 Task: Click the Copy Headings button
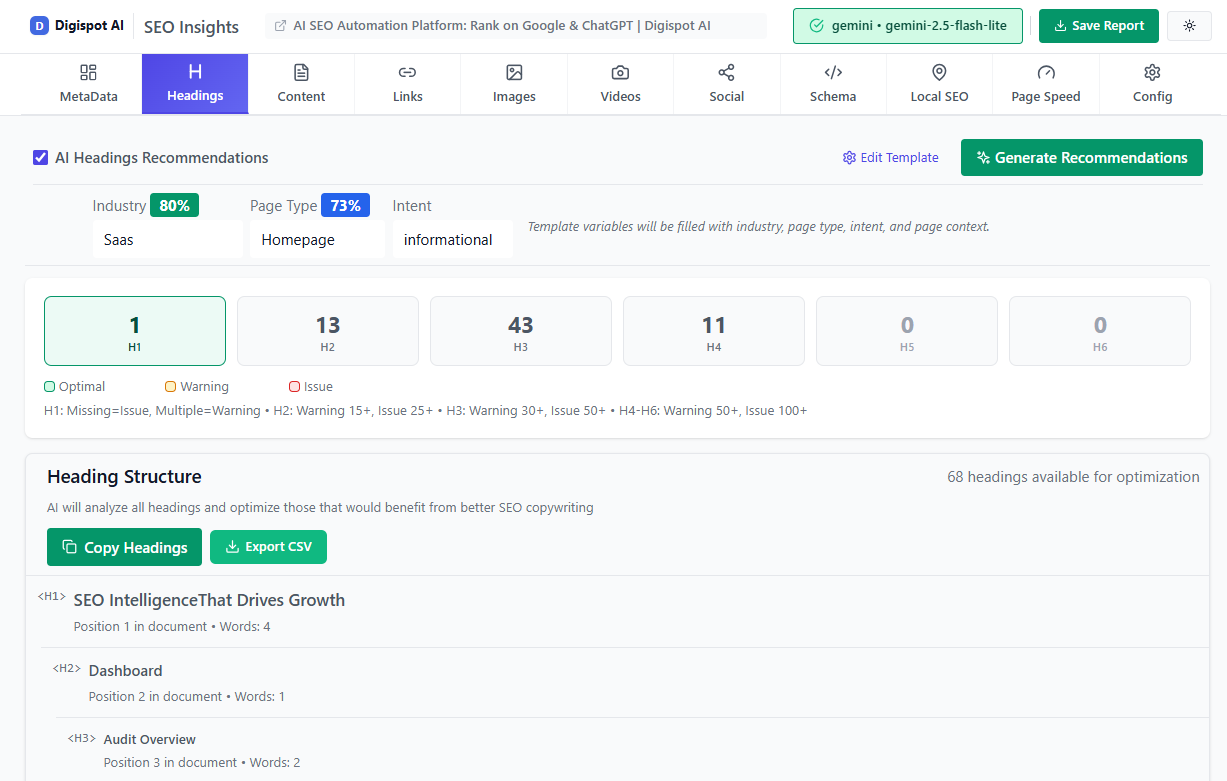[124, 547]
